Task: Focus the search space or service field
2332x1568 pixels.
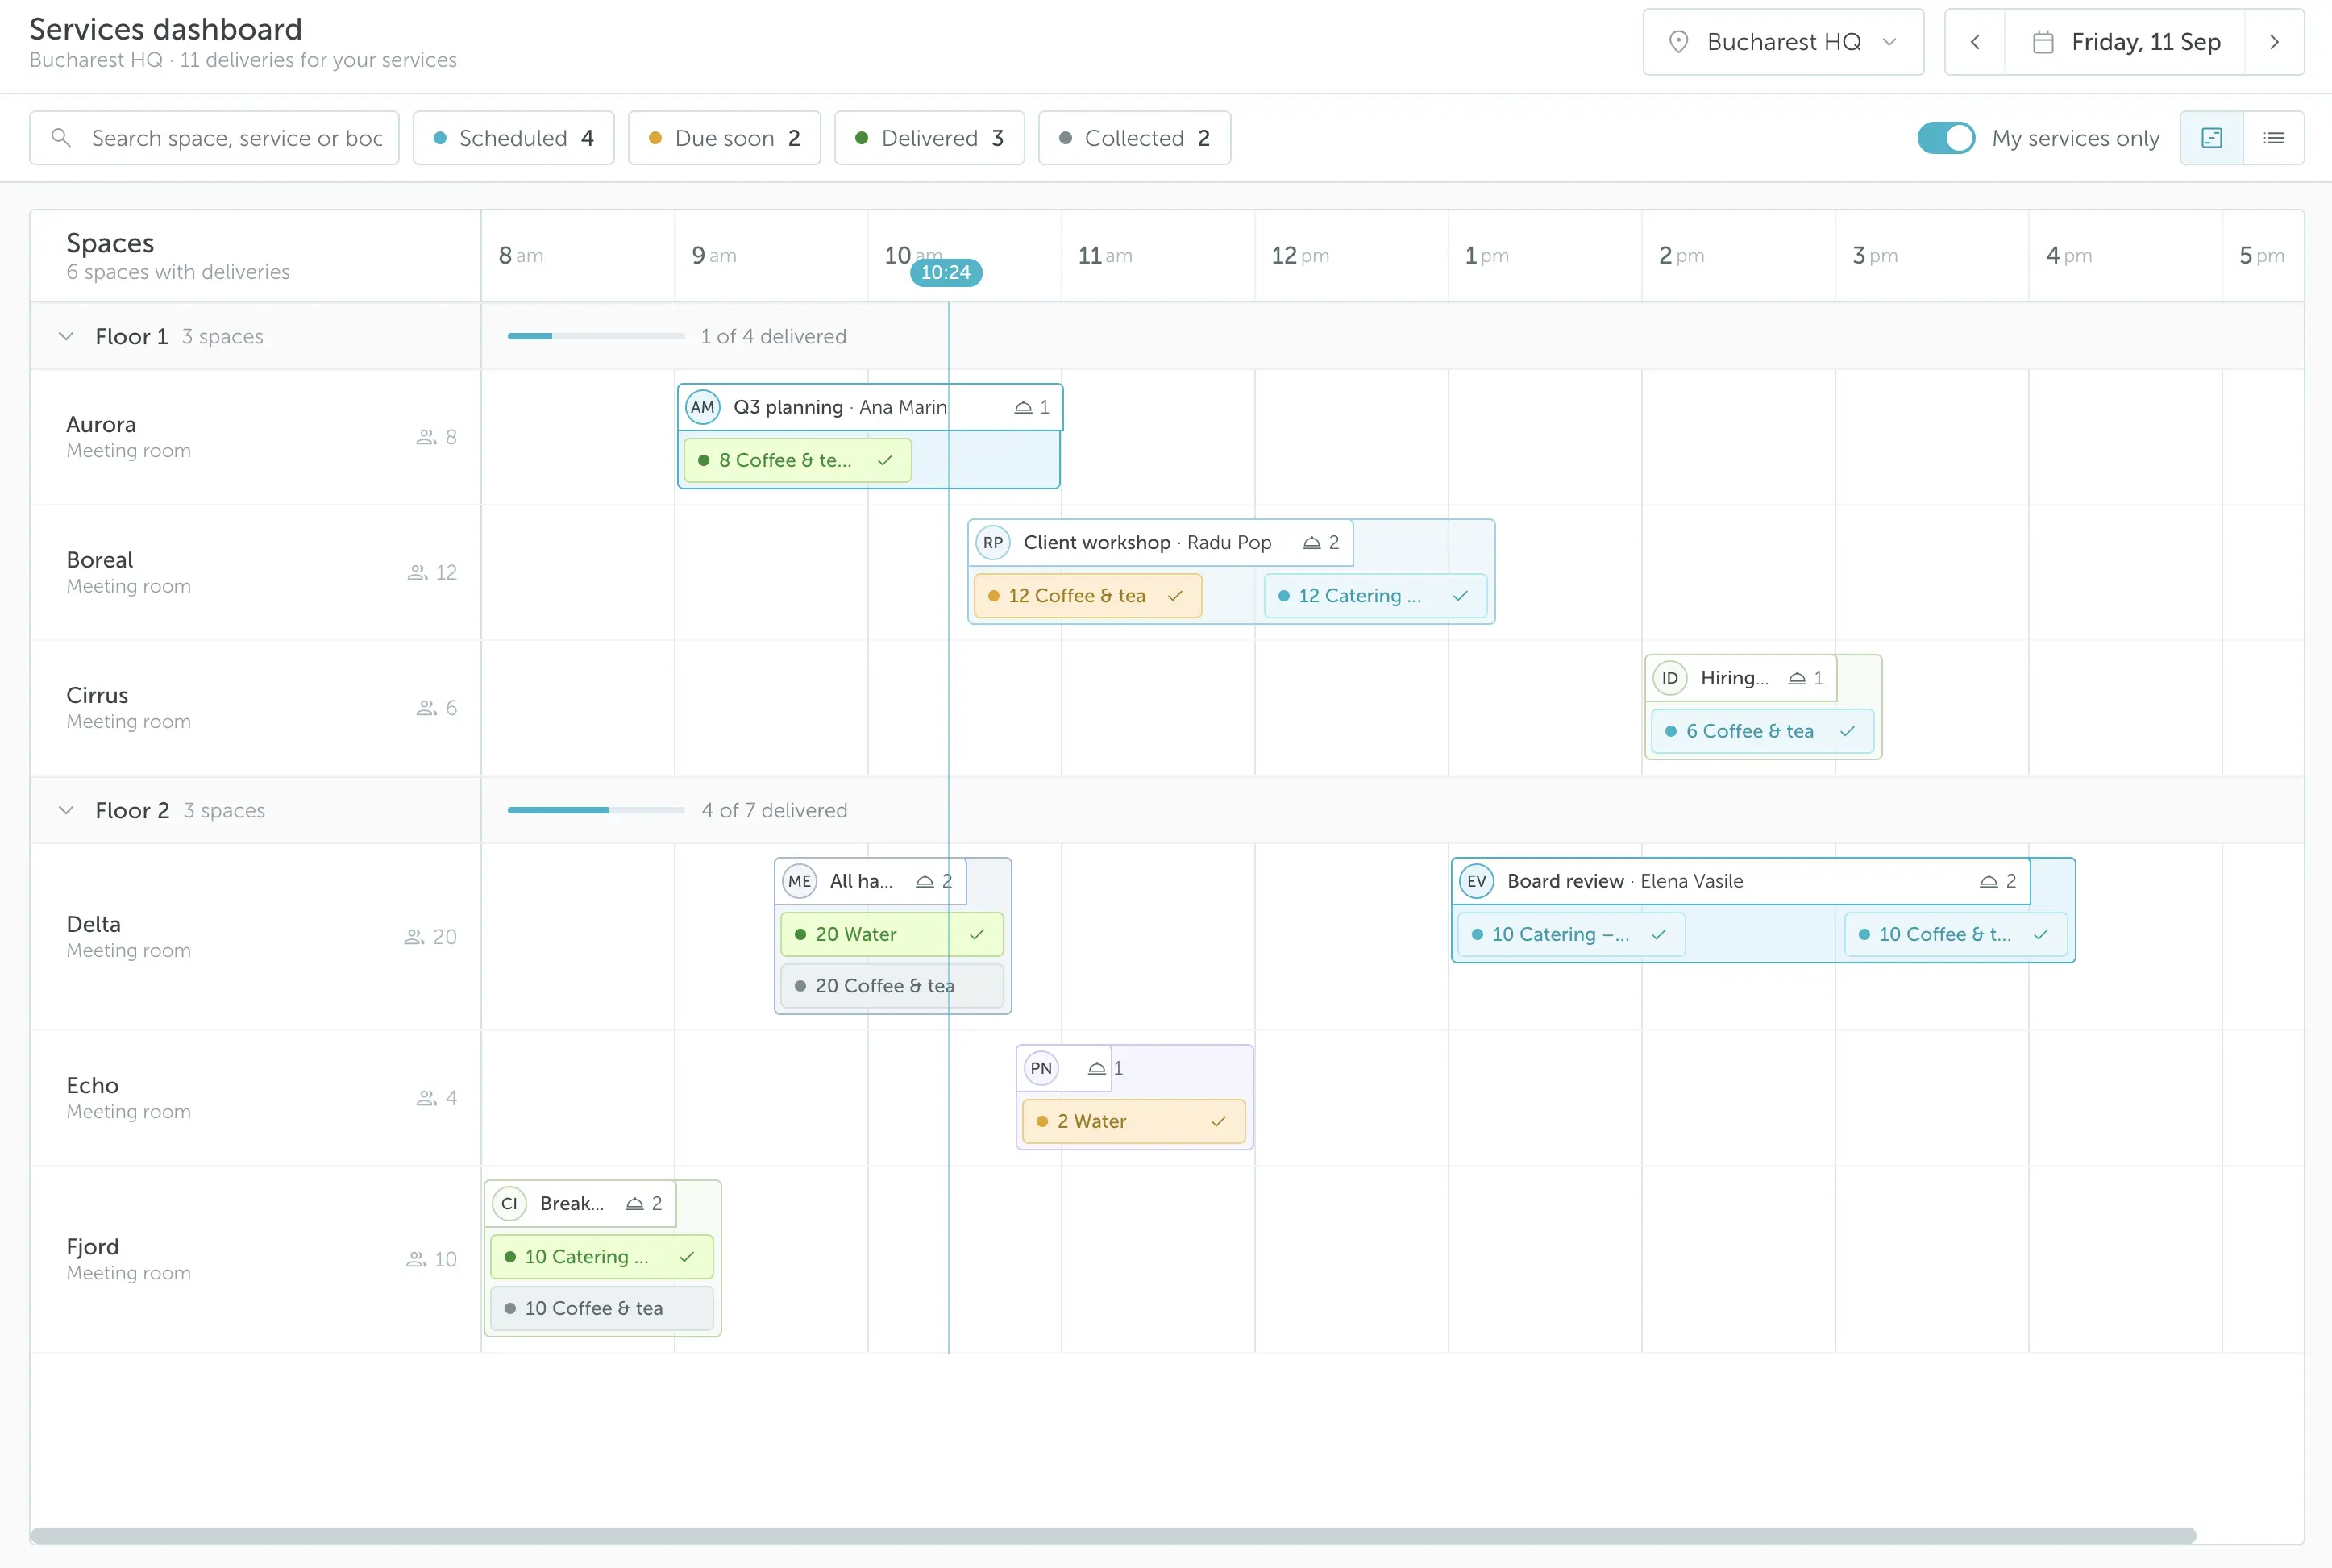Action: [x=214, y=138]
